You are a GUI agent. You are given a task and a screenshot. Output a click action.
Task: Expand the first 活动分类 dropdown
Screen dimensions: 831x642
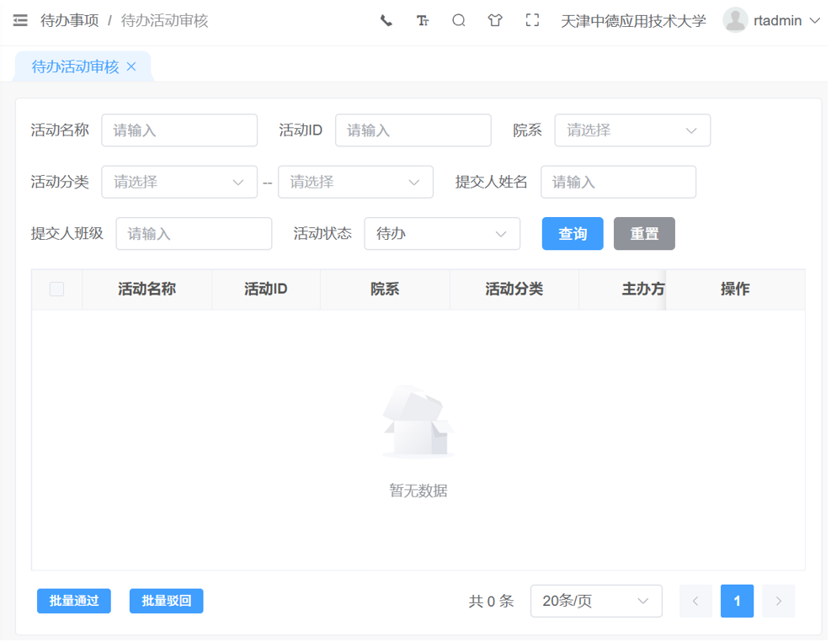(x=180, y=183)
